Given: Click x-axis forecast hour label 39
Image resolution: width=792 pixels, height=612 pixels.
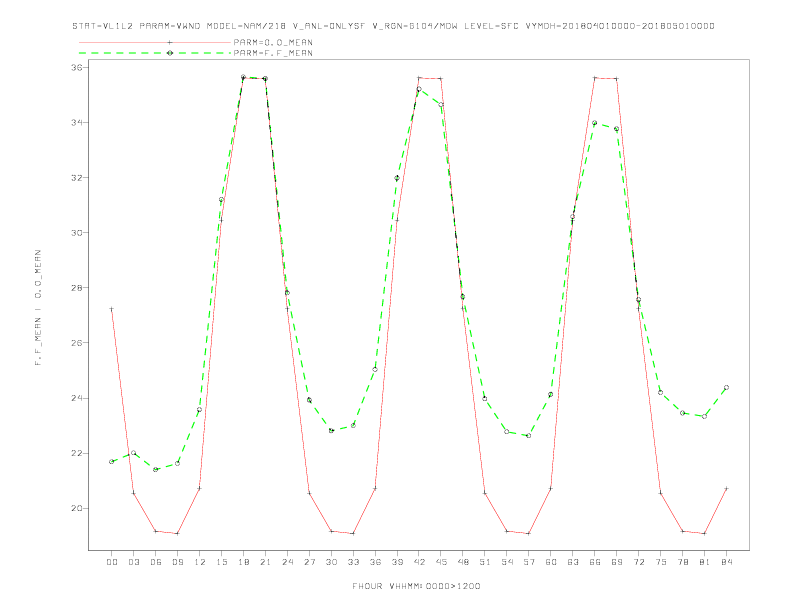Looking at the screenshot, I should pyautogui.click(x=397, y=562).
